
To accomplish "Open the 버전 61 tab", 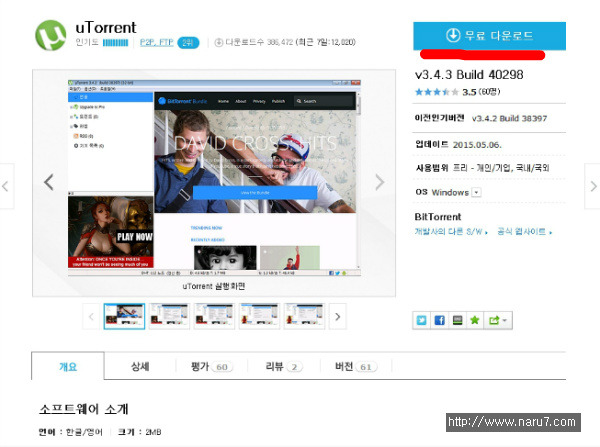I will 355,367.
